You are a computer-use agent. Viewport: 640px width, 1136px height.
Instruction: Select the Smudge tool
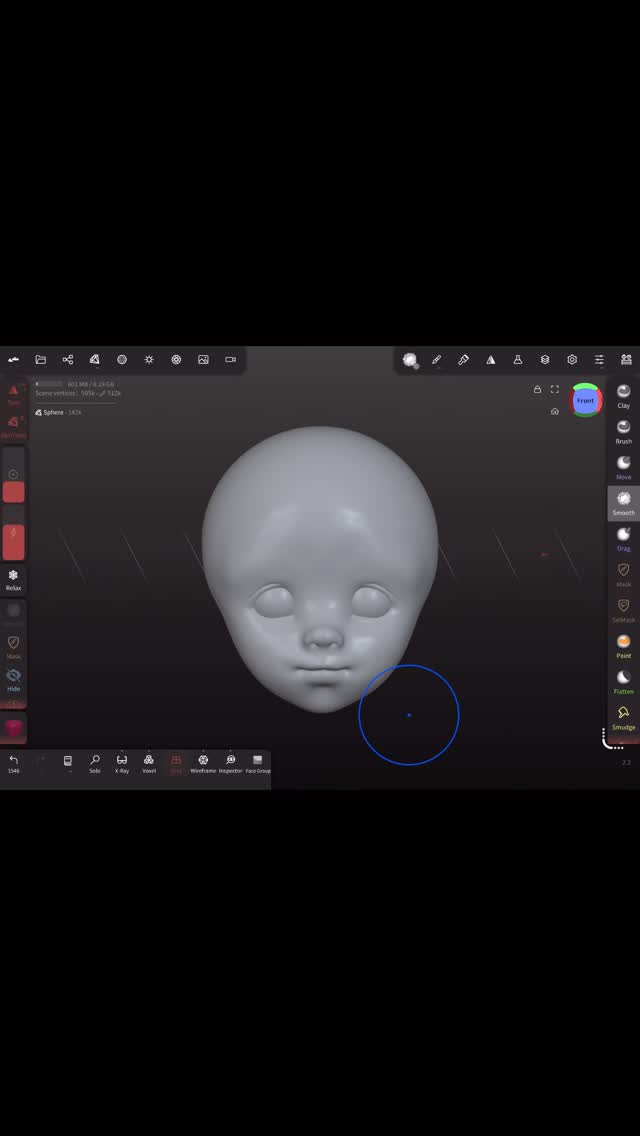pos(623,717)
